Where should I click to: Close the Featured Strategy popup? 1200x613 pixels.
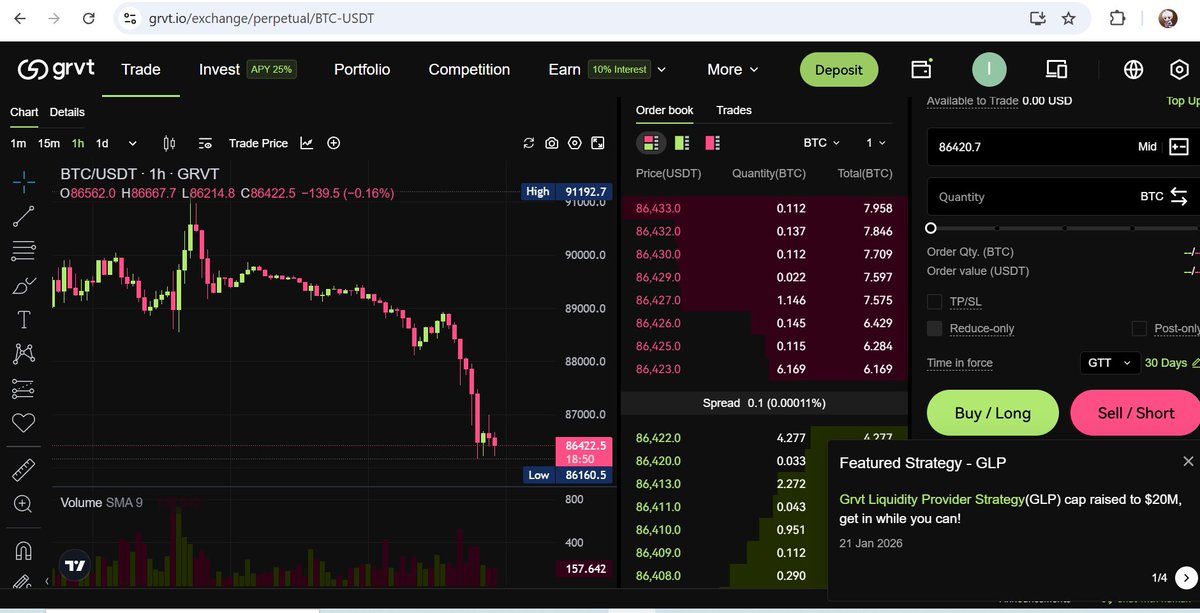point(1188,461)
